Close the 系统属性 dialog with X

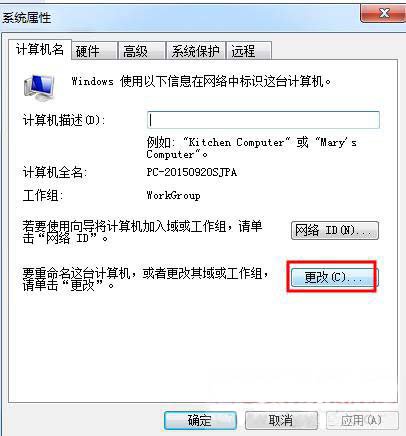[384, 14]
